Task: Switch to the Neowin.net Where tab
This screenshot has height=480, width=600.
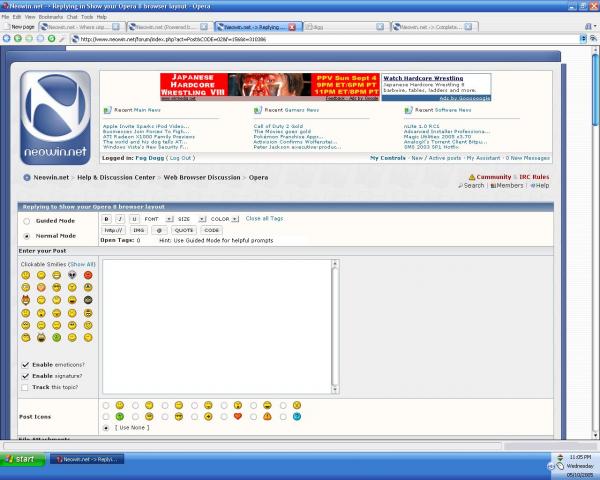Action: click(80, 27)
